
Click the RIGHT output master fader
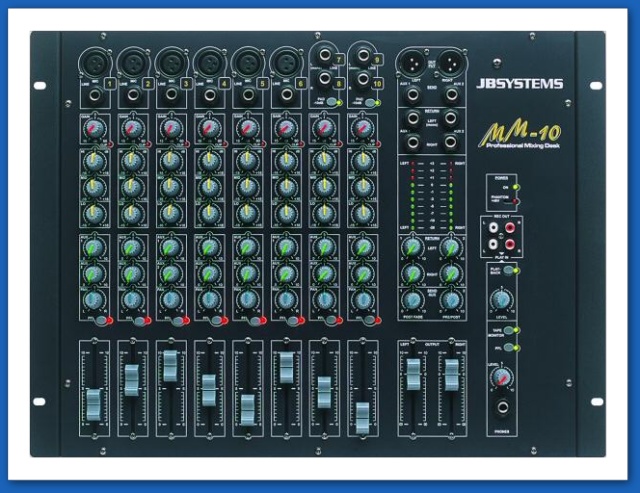click(451, 375)
